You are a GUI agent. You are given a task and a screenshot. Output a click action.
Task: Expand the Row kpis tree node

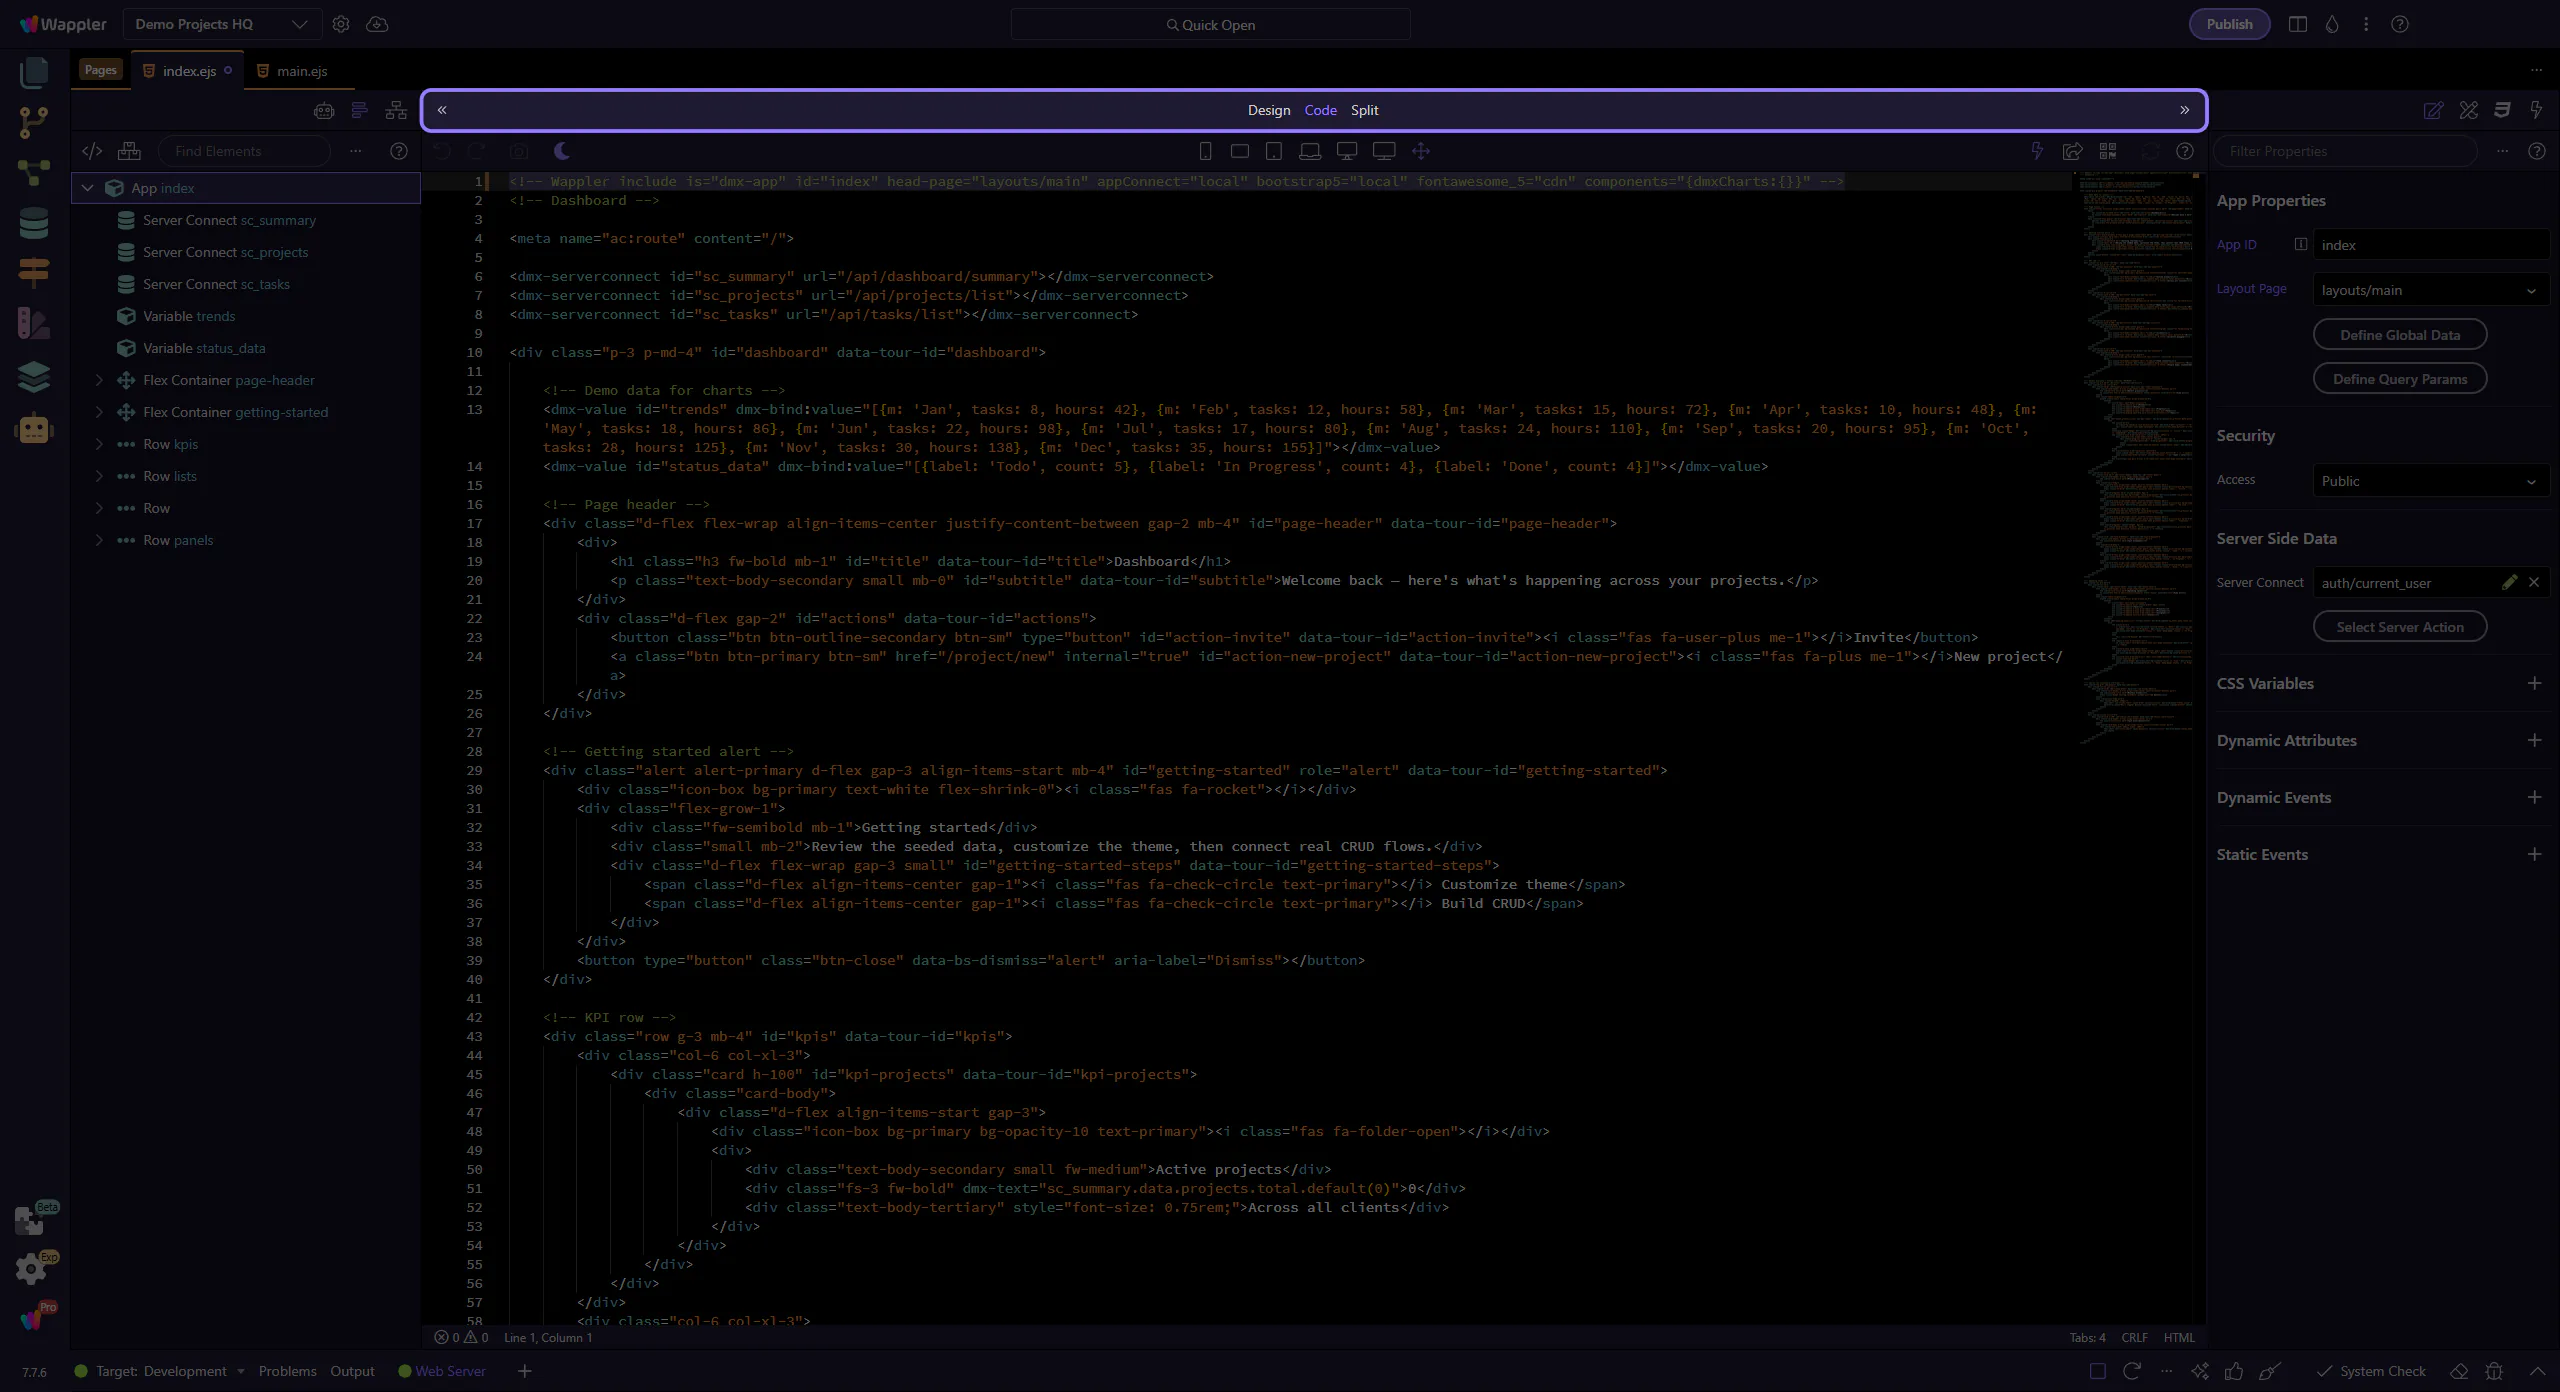[99, 444]
